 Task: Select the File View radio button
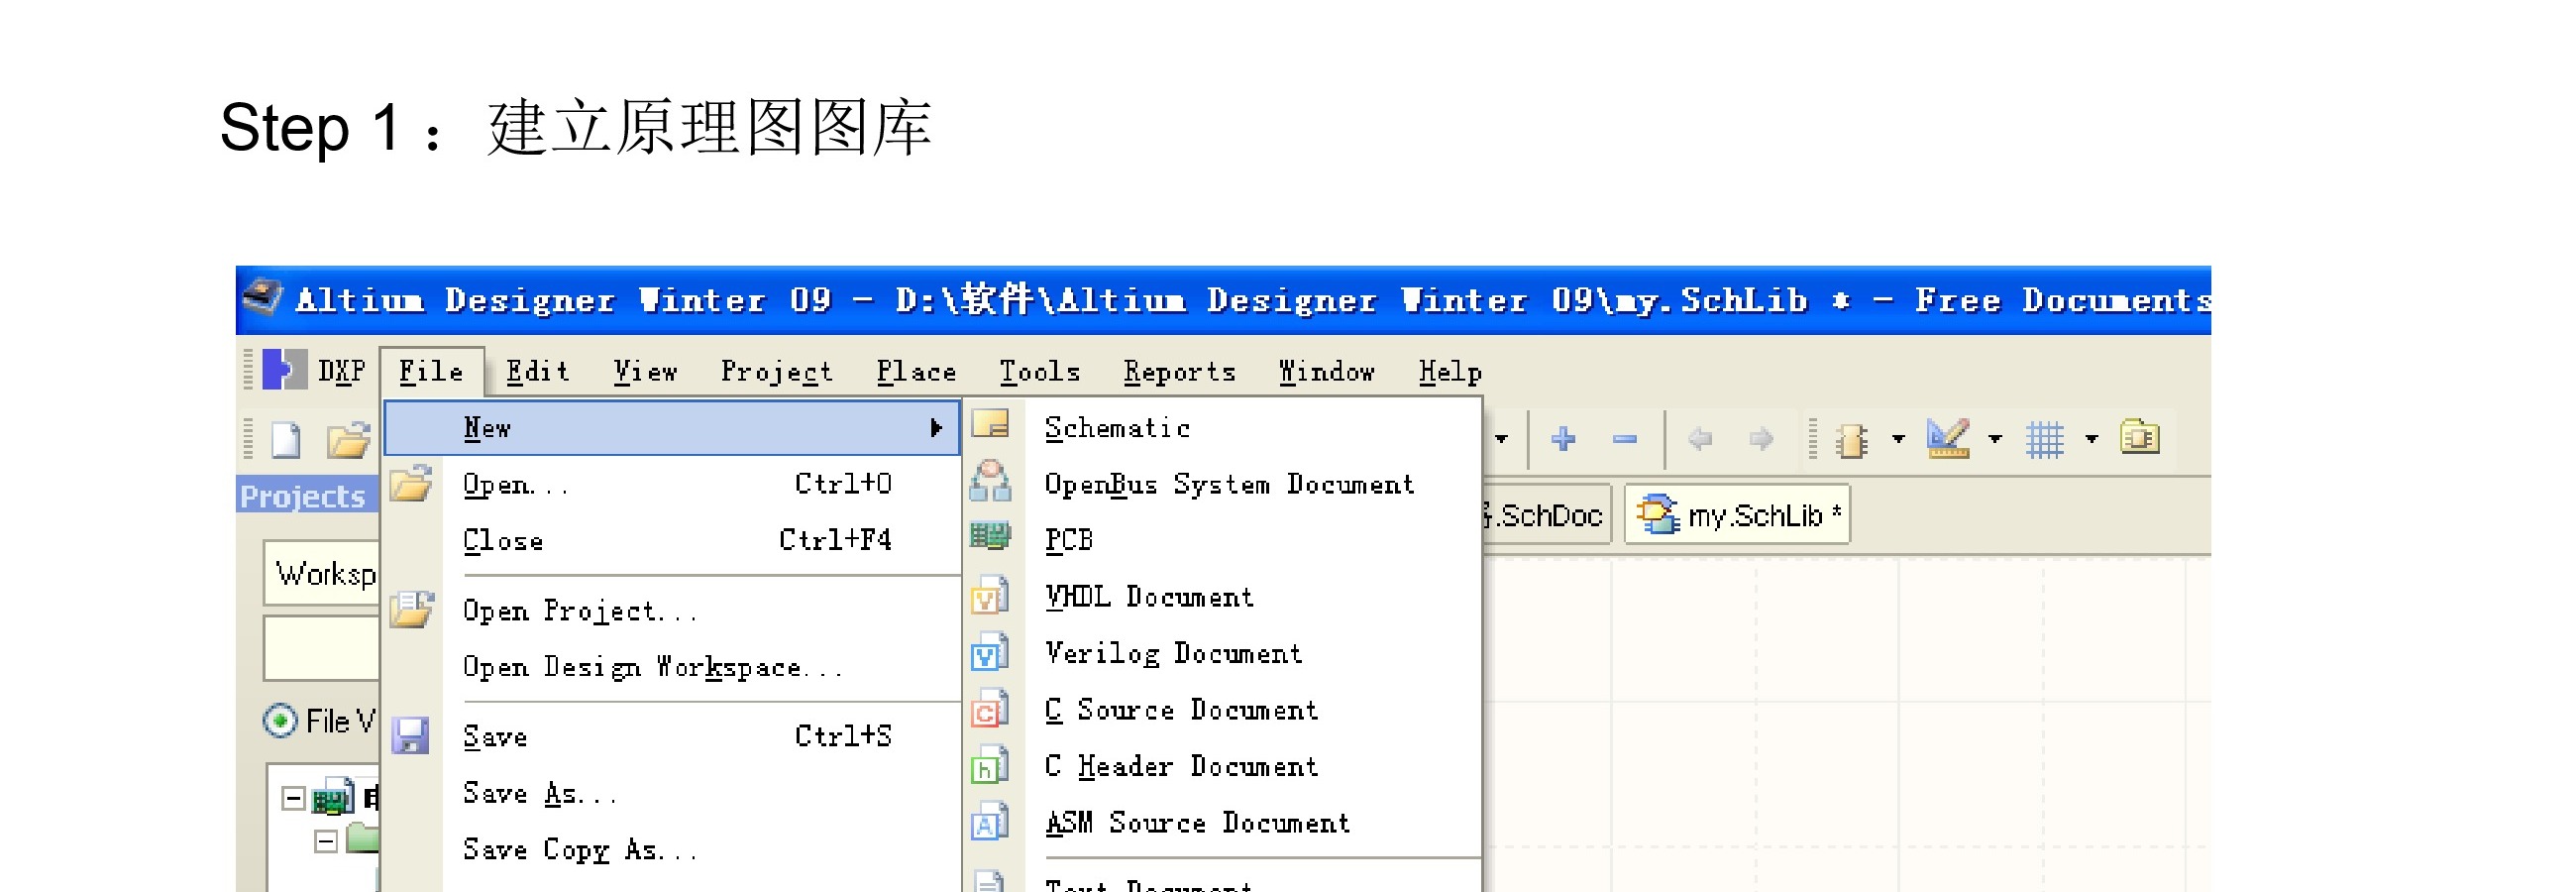(280, 720)
